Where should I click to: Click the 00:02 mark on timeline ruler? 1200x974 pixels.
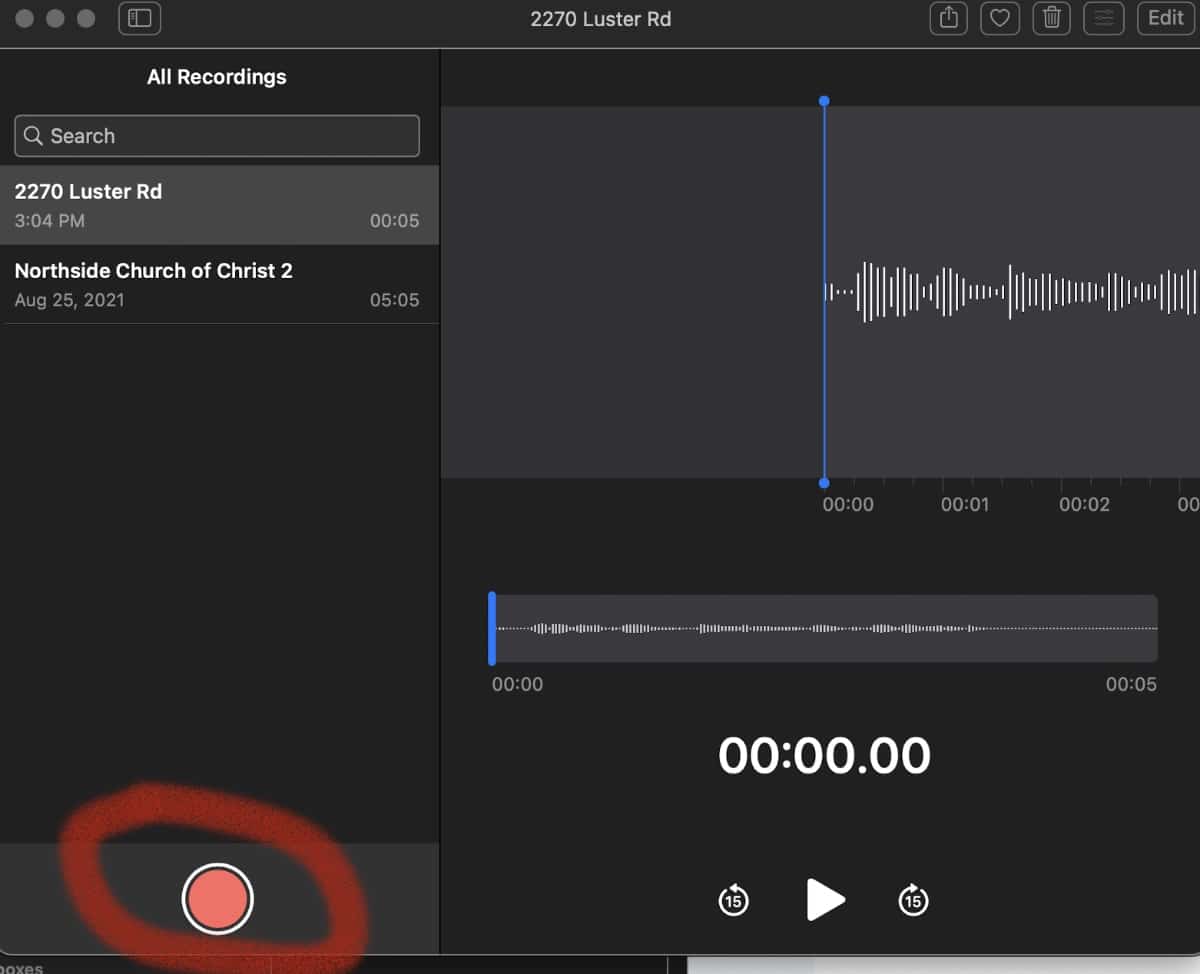coord(1084,504)
